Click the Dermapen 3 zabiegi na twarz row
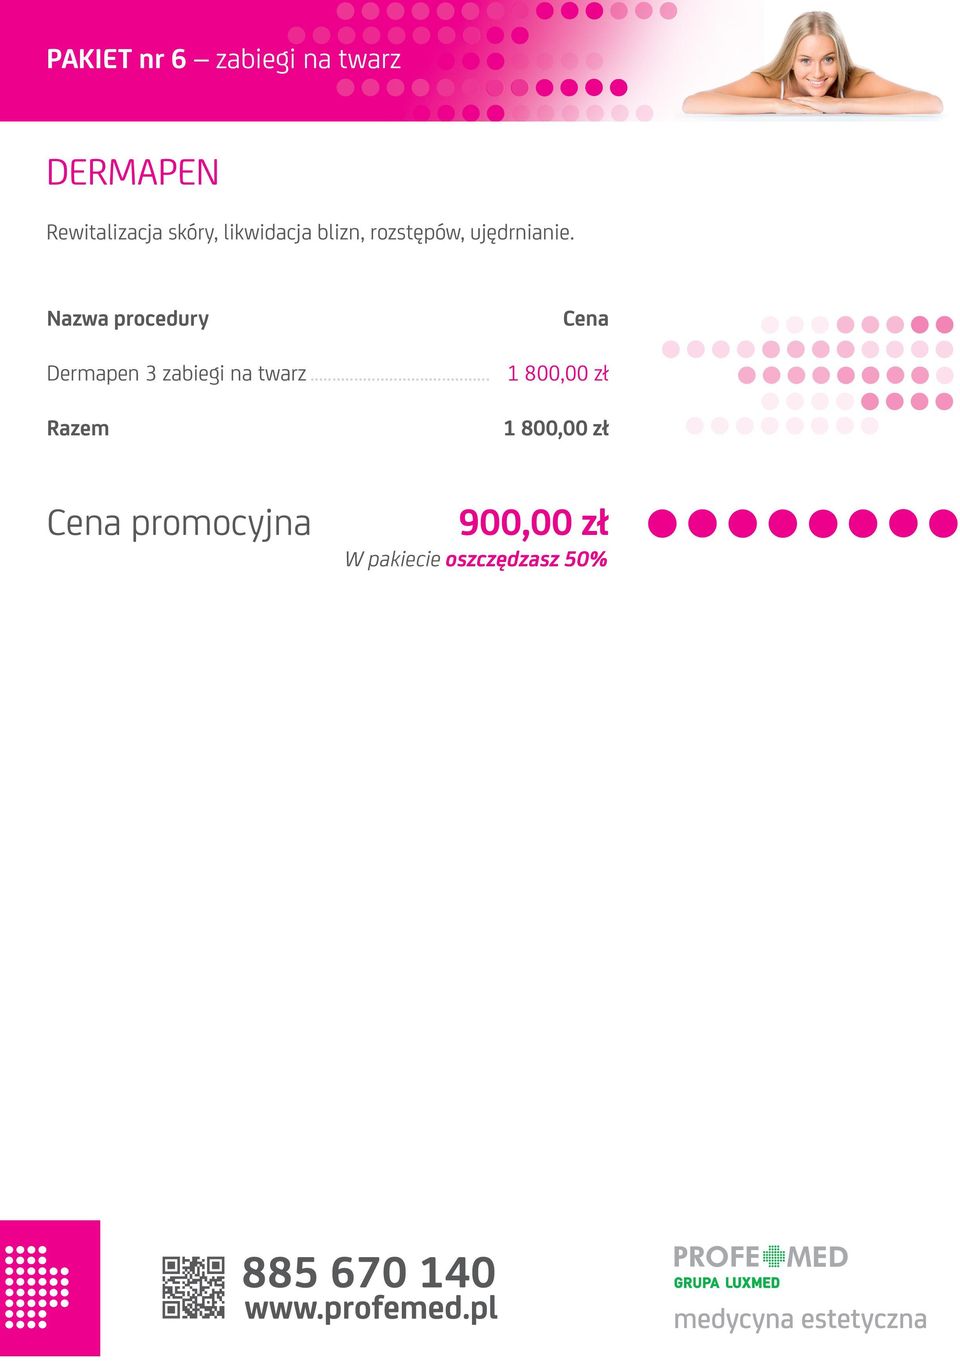 tap(328, 373)
